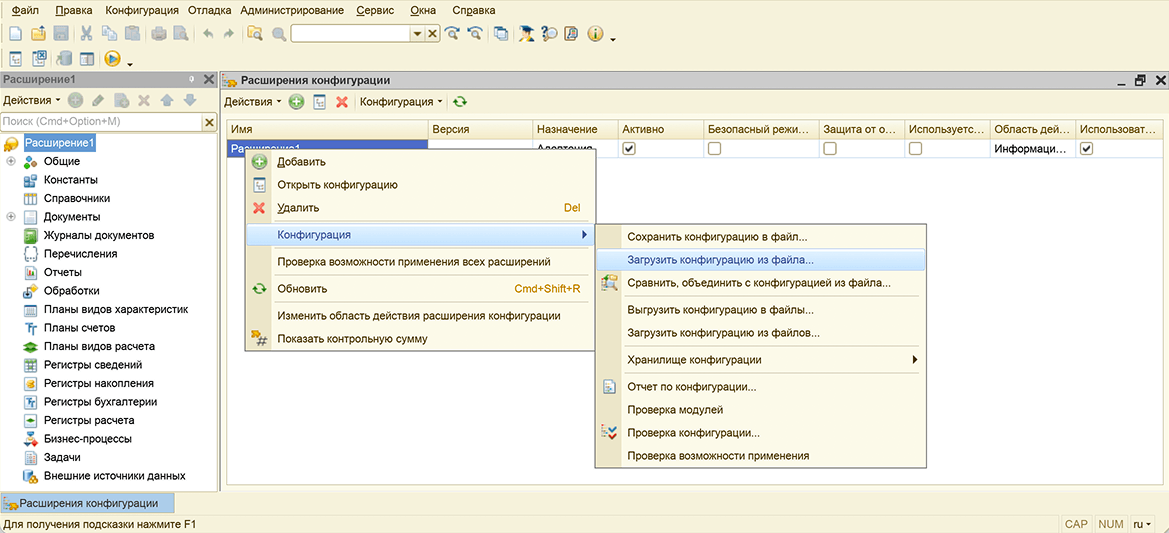Enable the Безопасный режим checkbox
Screen dimensions: 1169x533
pos(714,148)
